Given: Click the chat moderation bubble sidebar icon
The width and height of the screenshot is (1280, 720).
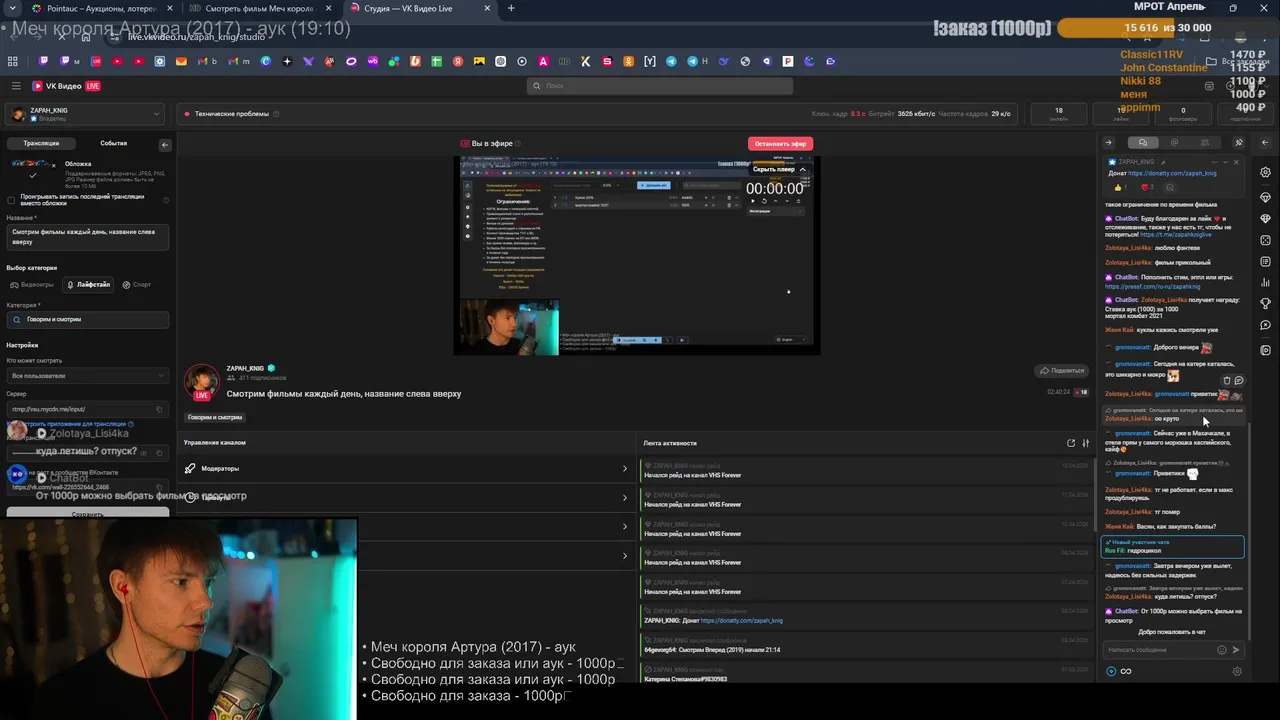Looking at the screenshot, I should 1265,326.
